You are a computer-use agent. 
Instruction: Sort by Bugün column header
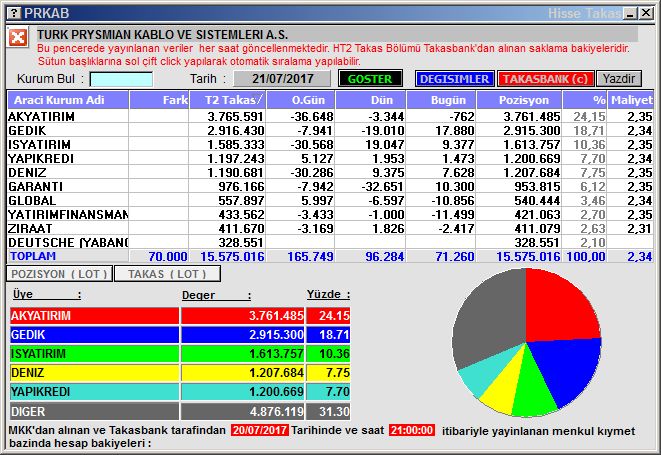[441, 100]
